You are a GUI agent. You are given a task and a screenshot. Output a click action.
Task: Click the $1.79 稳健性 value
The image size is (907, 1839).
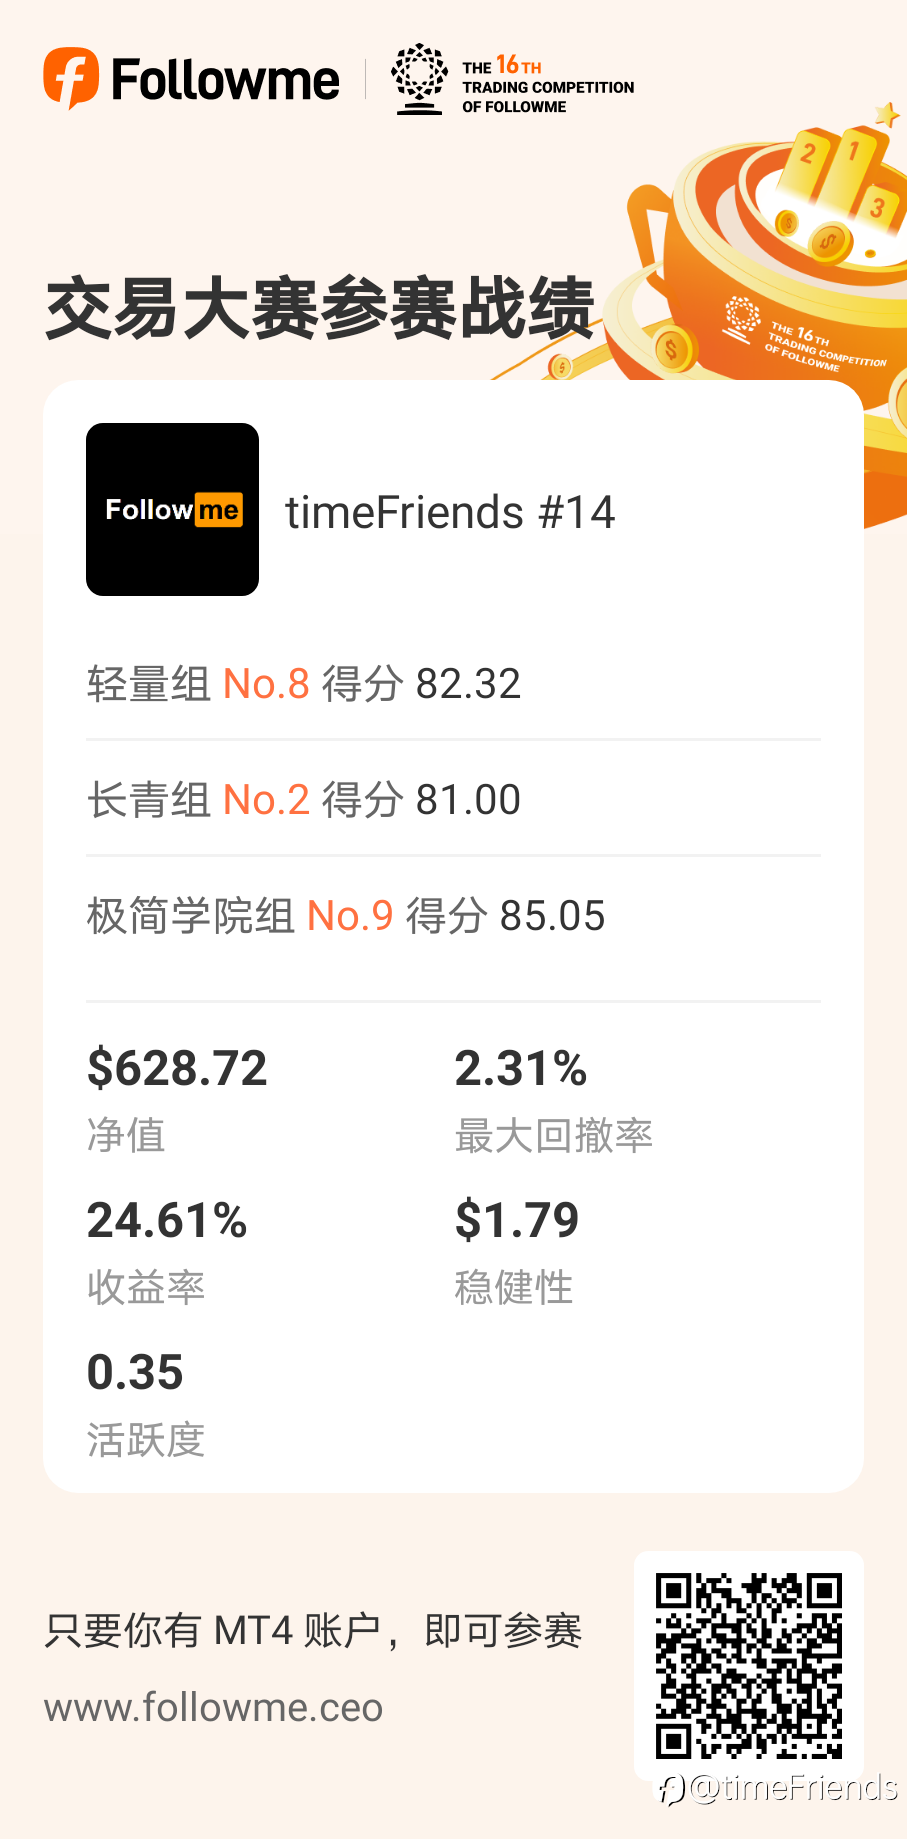(517, 1220)
